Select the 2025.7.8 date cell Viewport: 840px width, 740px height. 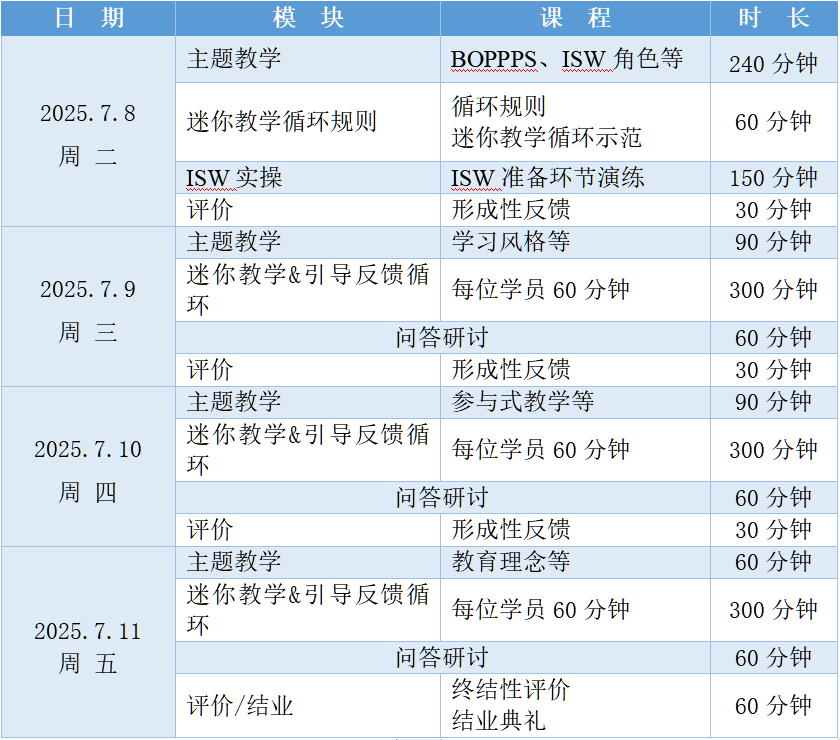(x=88, y=131)
